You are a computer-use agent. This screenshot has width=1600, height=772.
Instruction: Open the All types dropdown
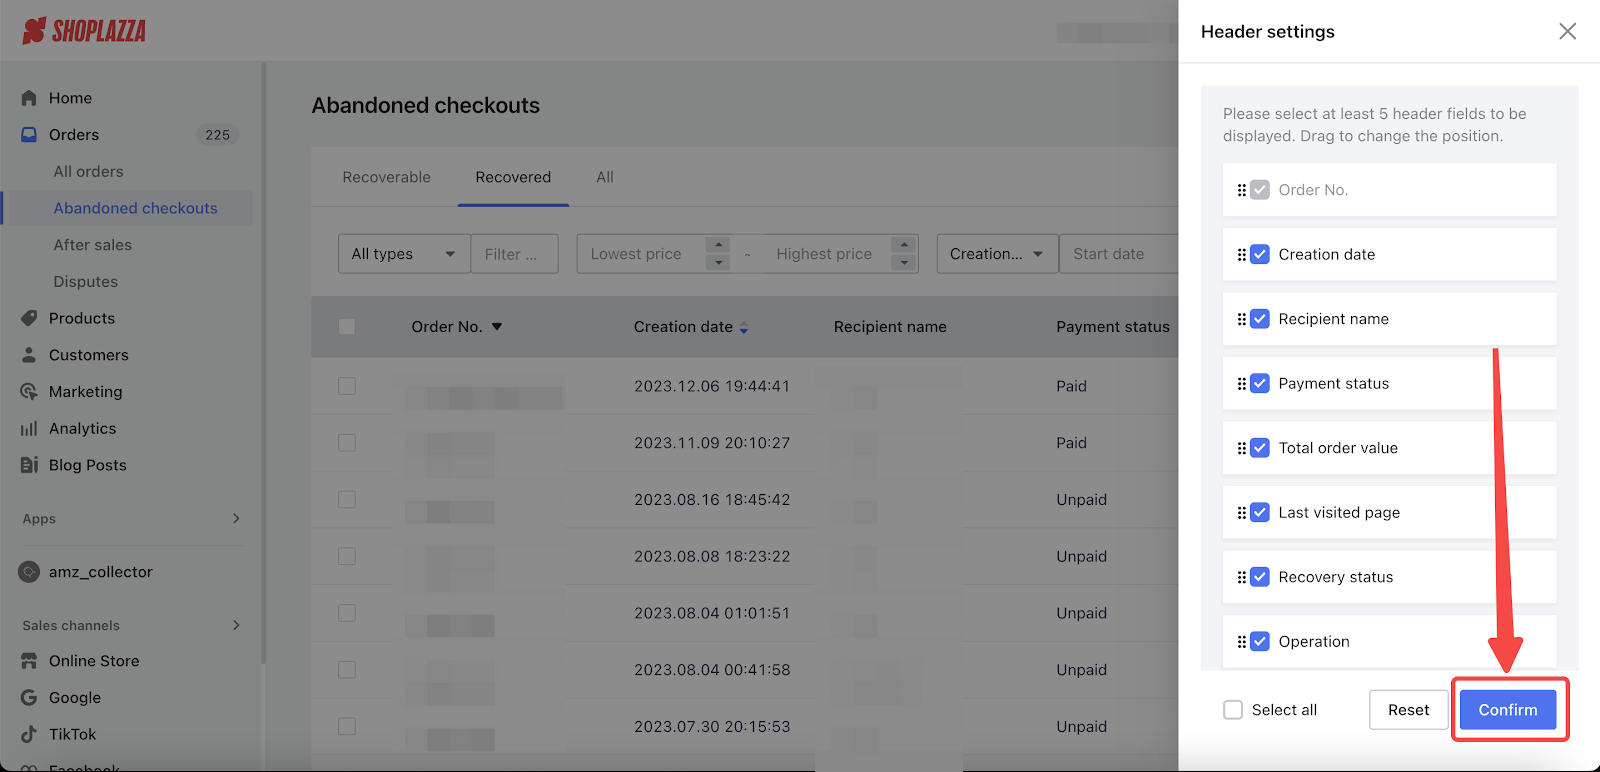(x=403, y=254)
